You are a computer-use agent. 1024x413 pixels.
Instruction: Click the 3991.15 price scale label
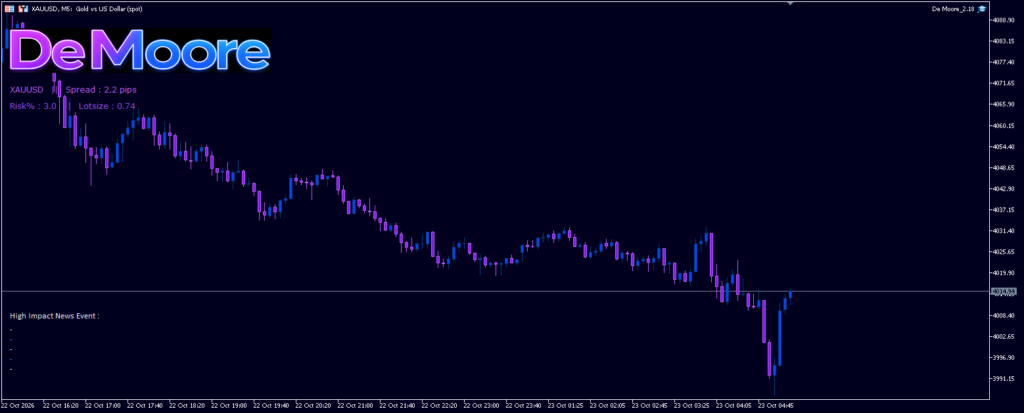click(x=1003, y=378)
